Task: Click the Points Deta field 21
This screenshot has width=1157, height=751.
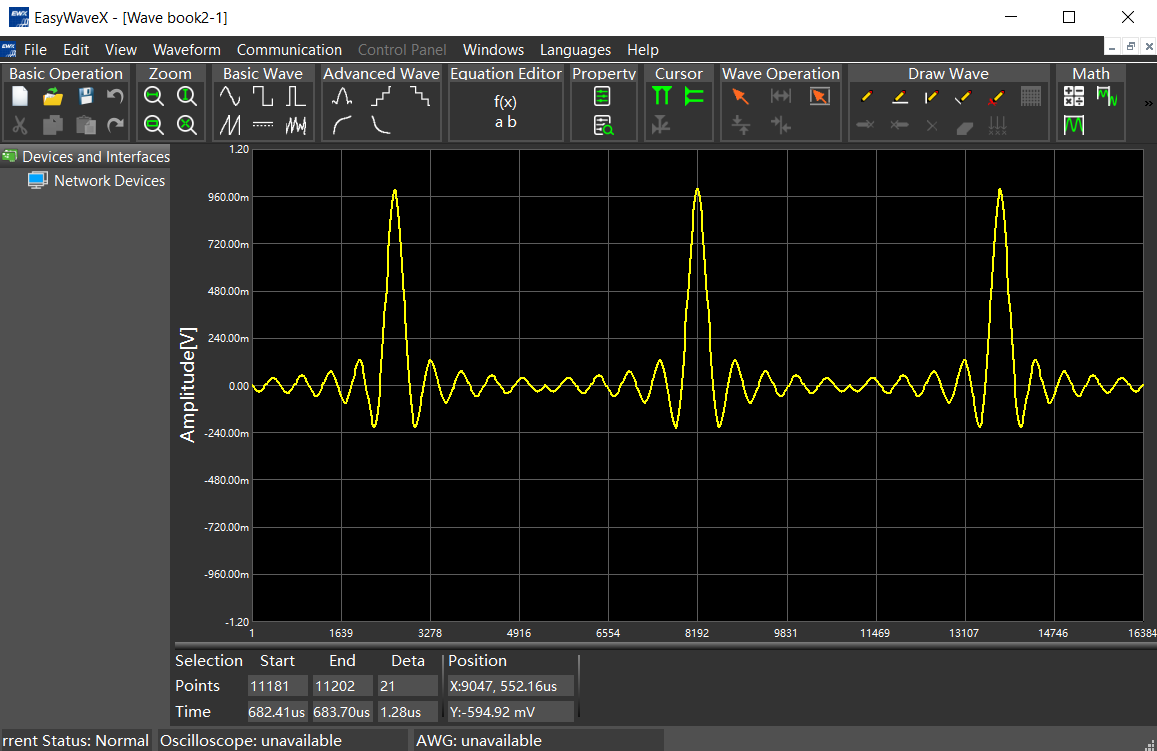Action: (408, 686)
